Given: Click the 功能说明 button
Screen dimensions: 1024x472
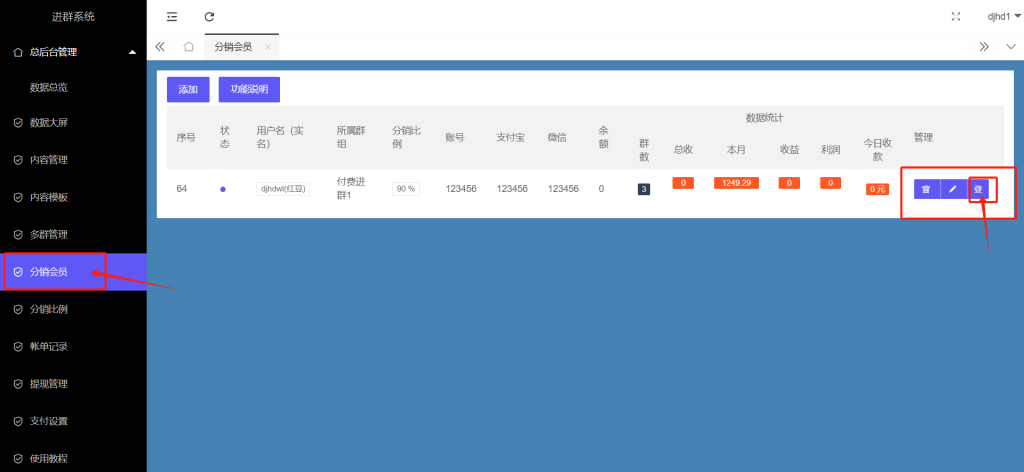Looking at the screenshot, I should point(249,89).
